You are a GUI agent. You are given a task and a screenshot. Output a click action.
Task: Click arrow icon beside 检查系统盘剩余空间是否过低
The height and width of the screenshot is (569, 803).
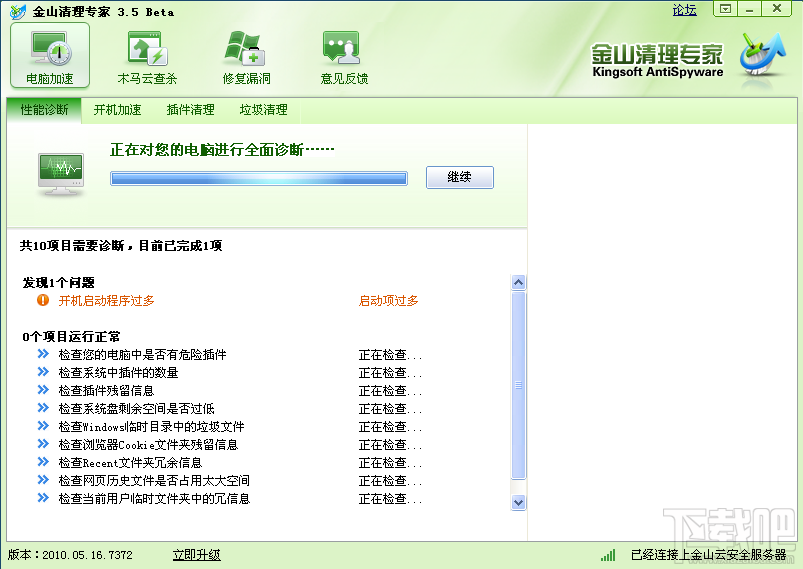[x=43, y=408]
